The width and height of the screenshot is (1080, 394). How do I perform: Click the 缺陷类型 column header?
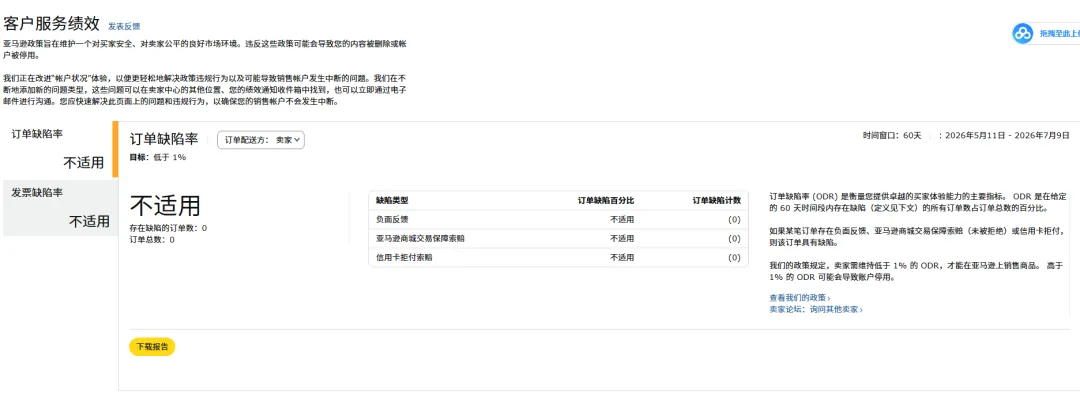pyautogui.click(x=392, y=200)
